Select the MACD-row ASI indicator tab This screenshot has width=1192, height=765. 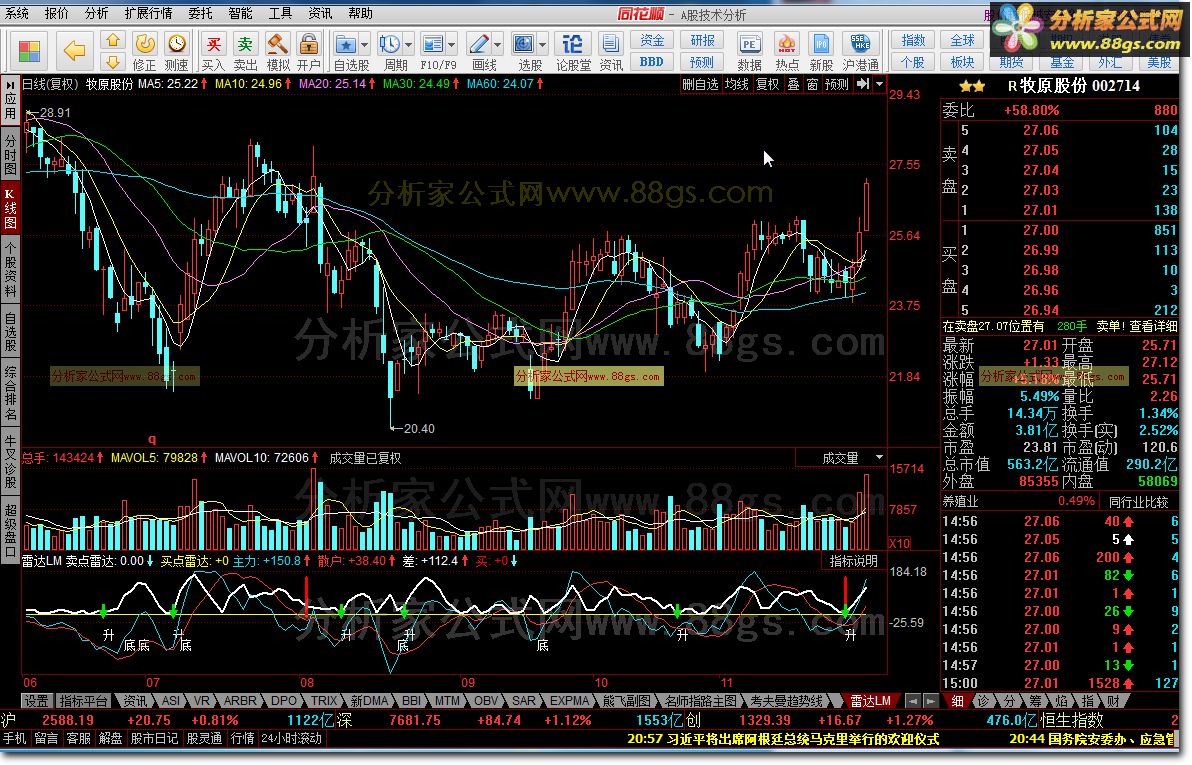coord(171,700)
